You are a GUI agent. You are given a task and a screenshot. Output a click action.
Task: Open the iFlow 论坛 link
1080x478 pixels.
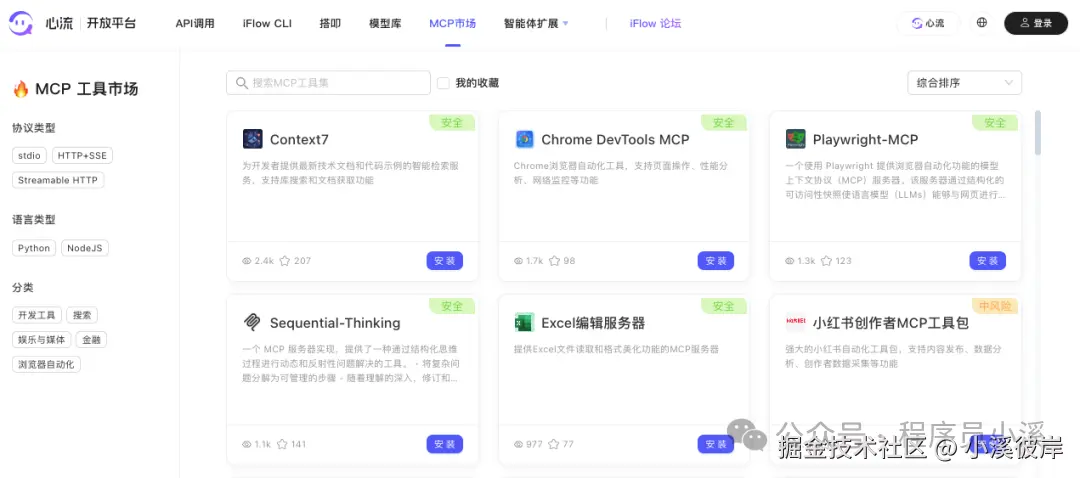pos(655,23)
